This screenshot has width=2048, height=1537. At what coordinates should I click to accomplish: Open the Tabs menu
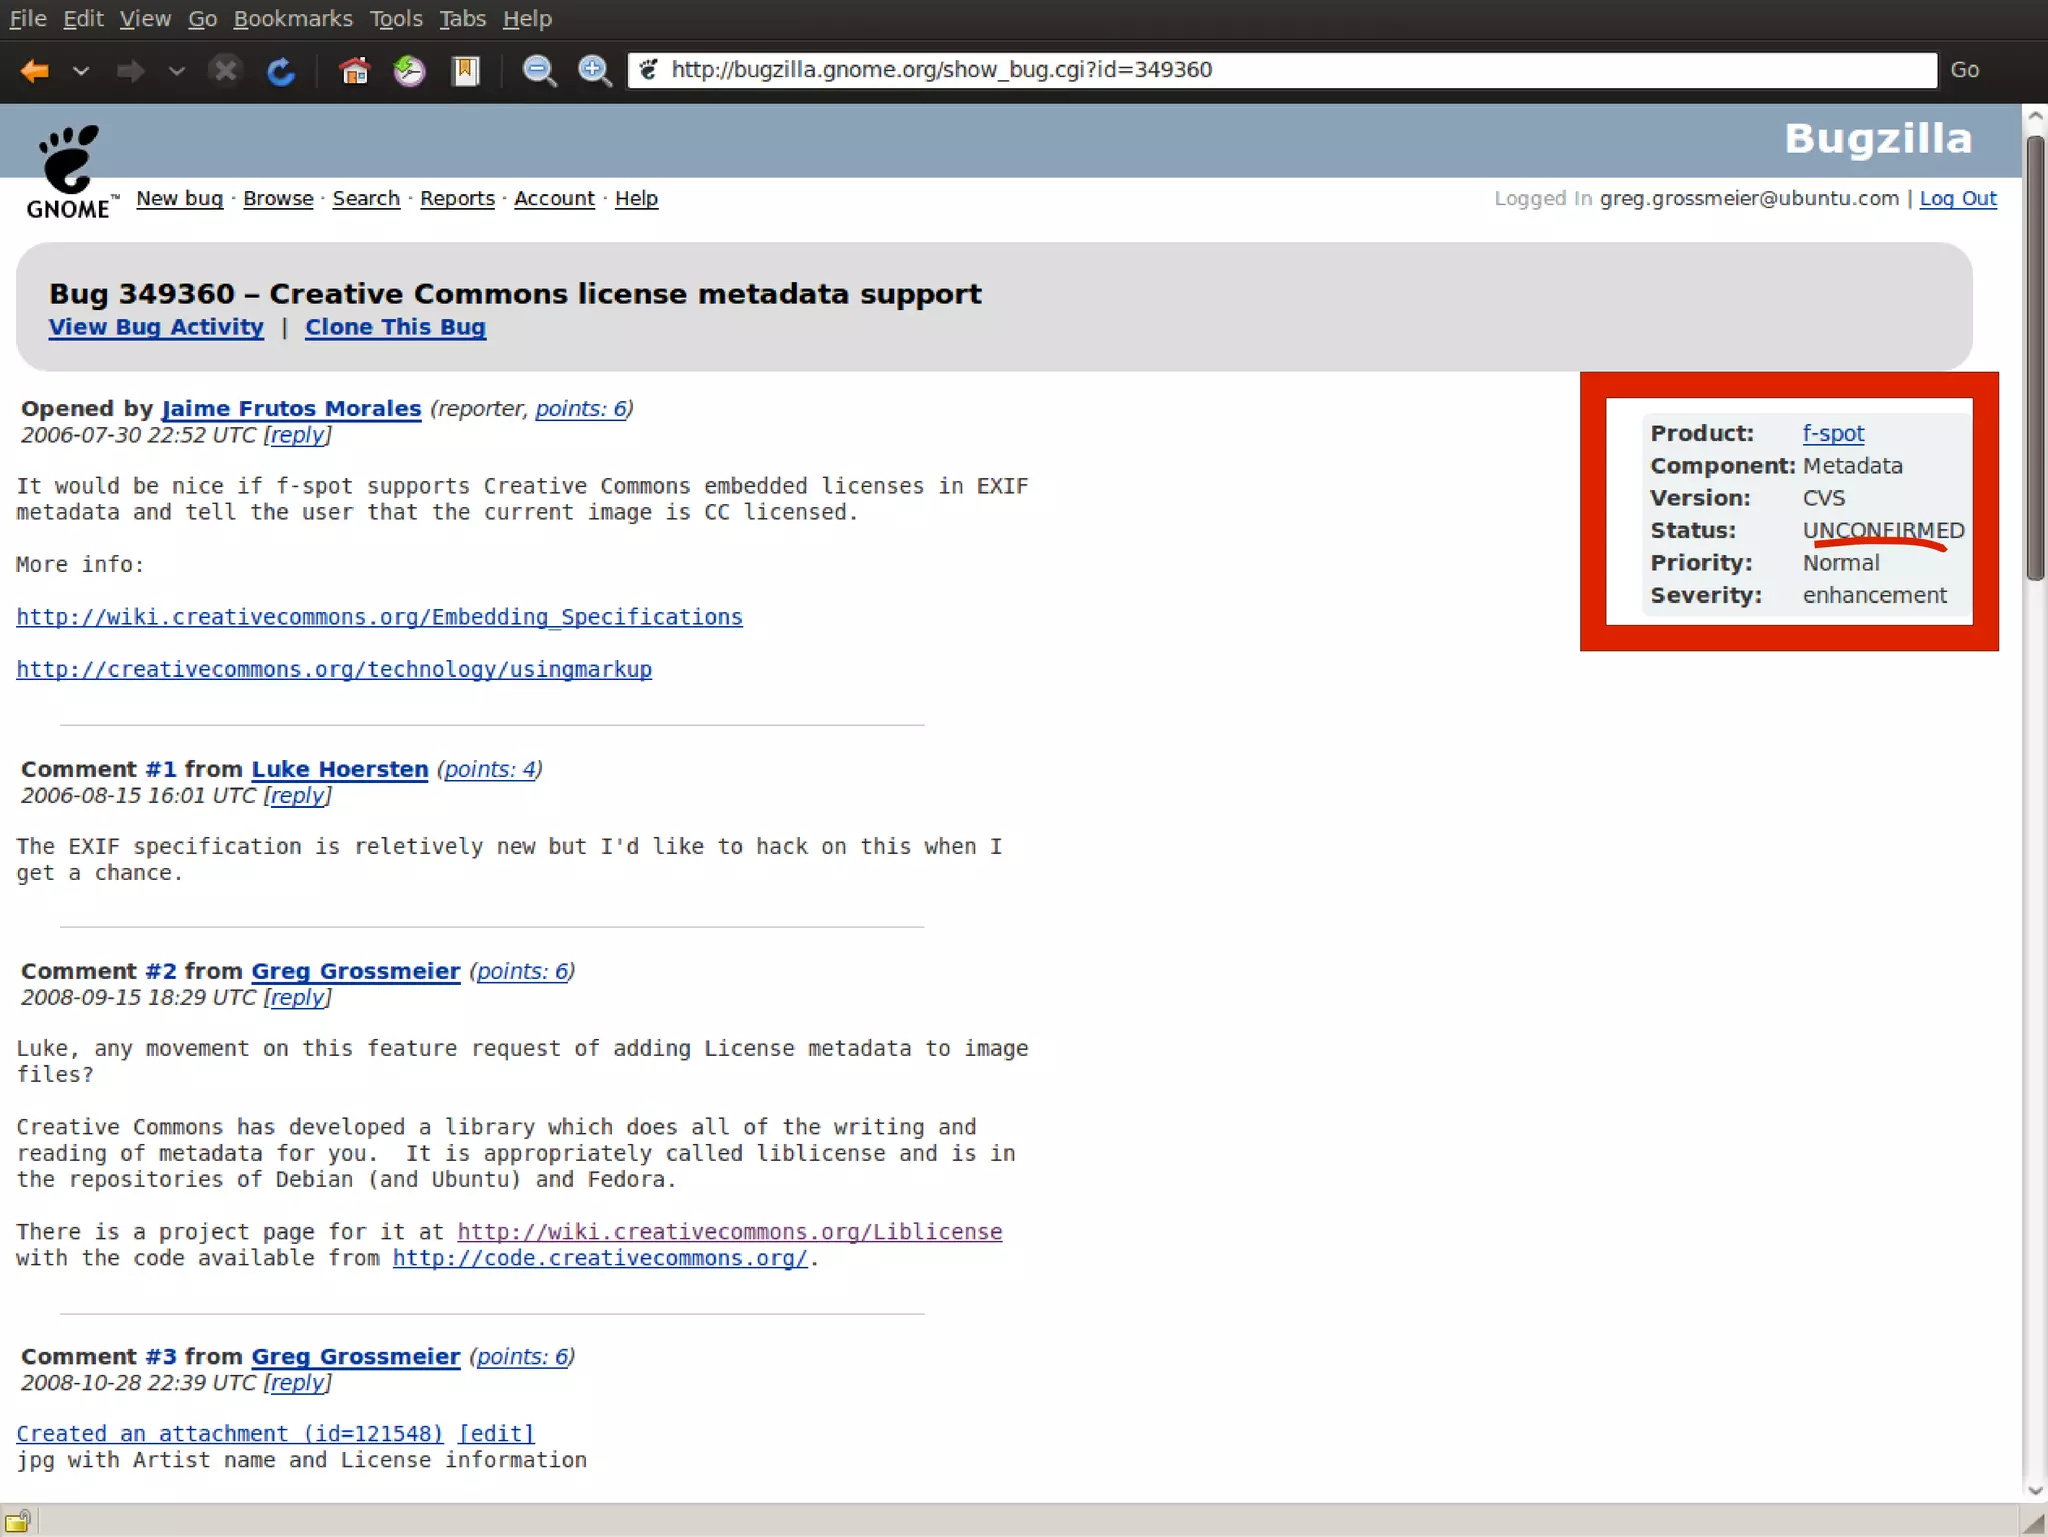point(462,19)
